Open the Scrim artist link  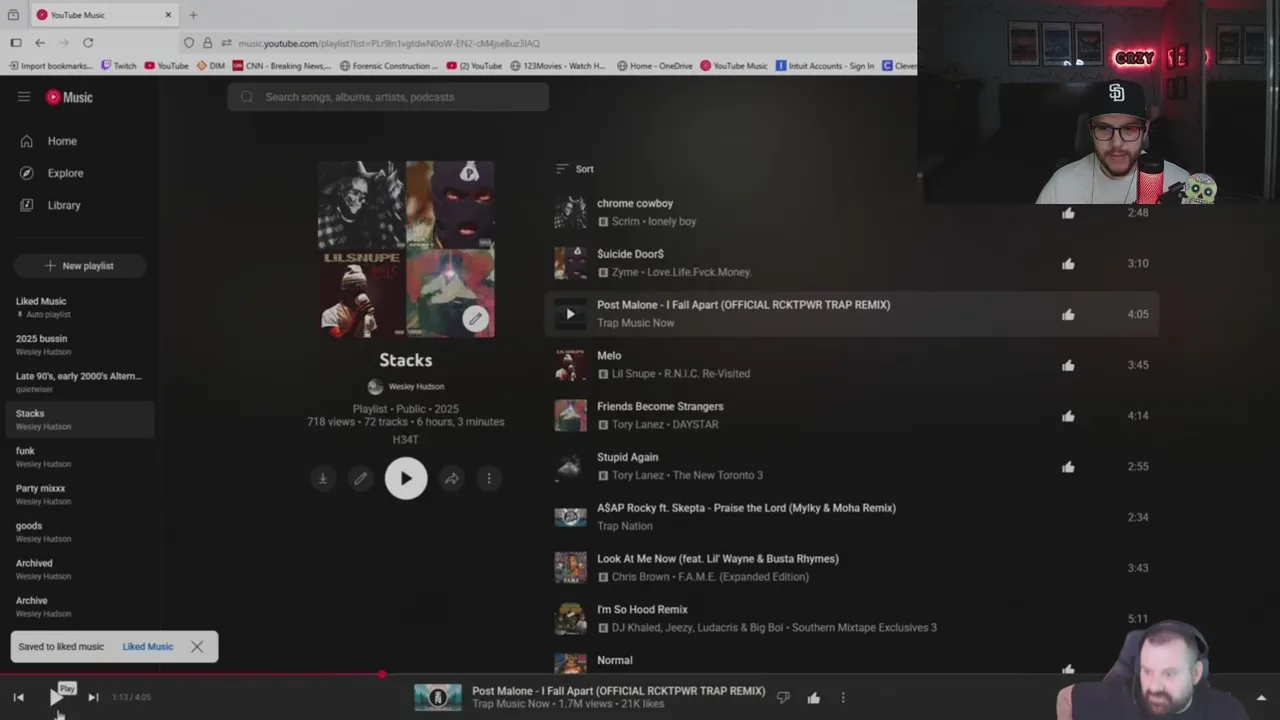coord(625,222)
